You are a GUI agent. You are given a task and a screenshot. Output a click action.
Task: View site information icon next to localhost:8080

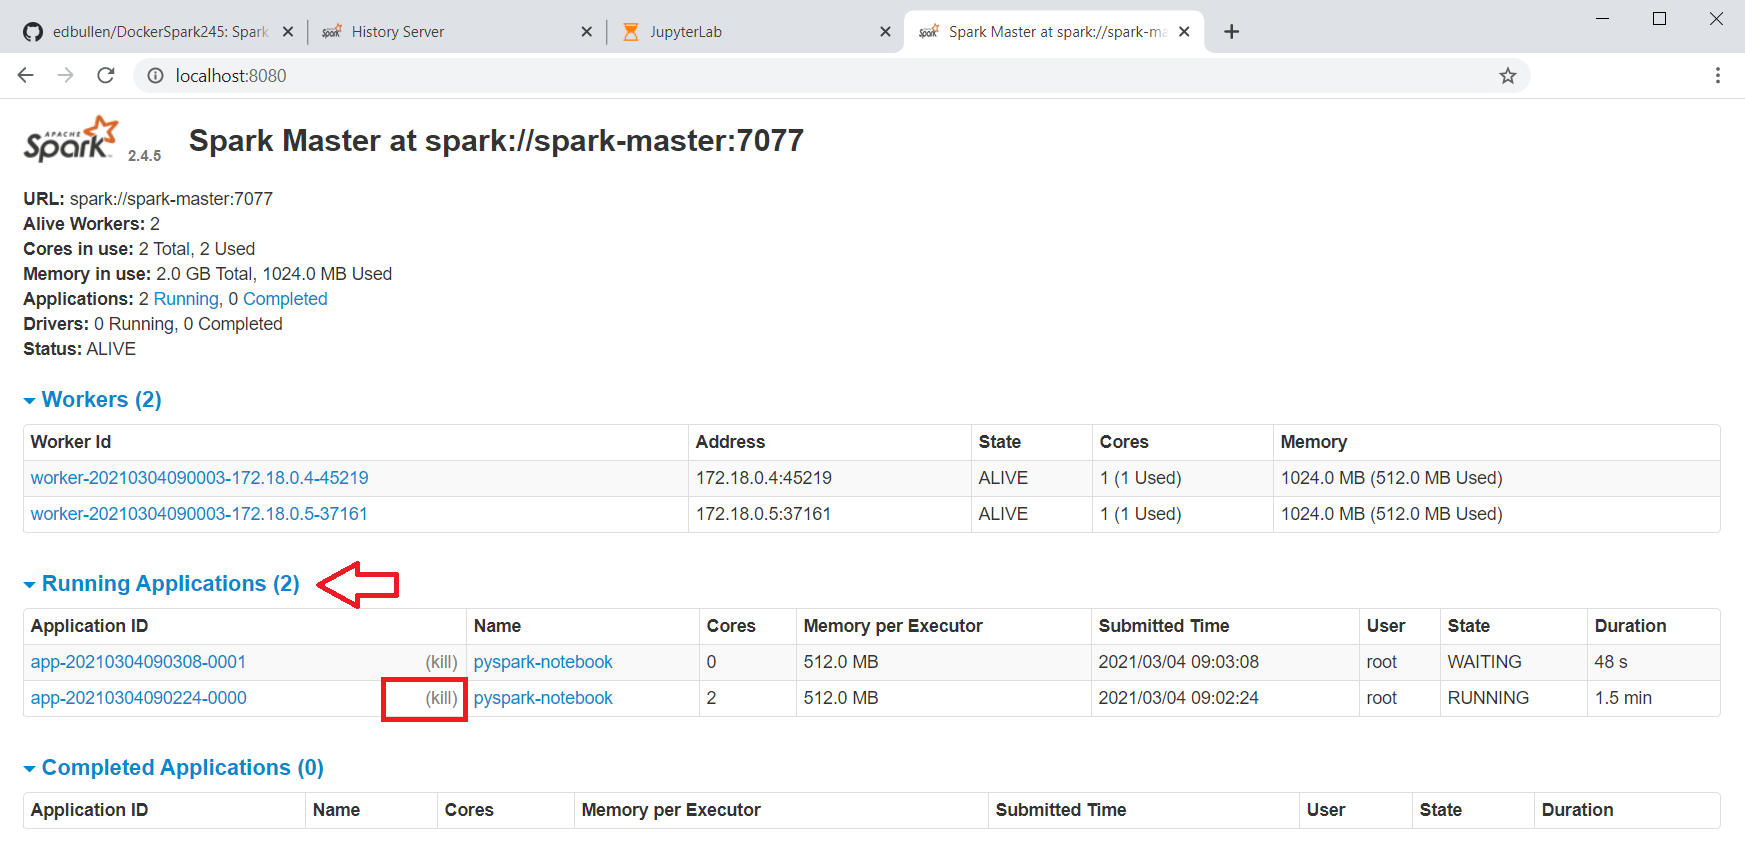click(155, 75)
